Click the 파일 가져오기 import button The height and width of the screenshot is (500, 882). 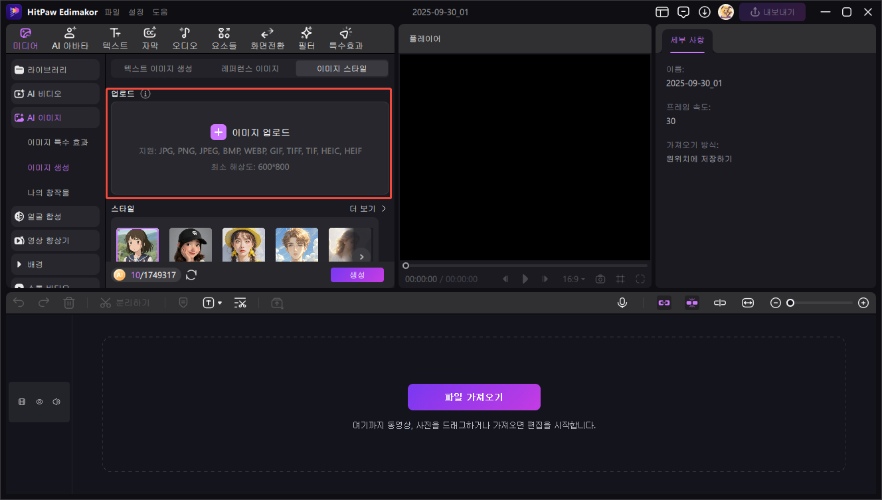click(x=474, y=397)
